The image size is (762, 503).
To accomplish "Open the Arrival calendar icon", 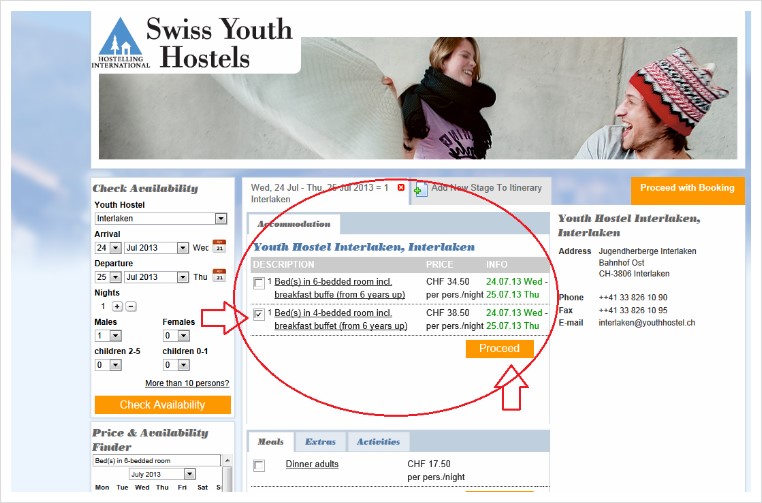I will coord(219,246).
